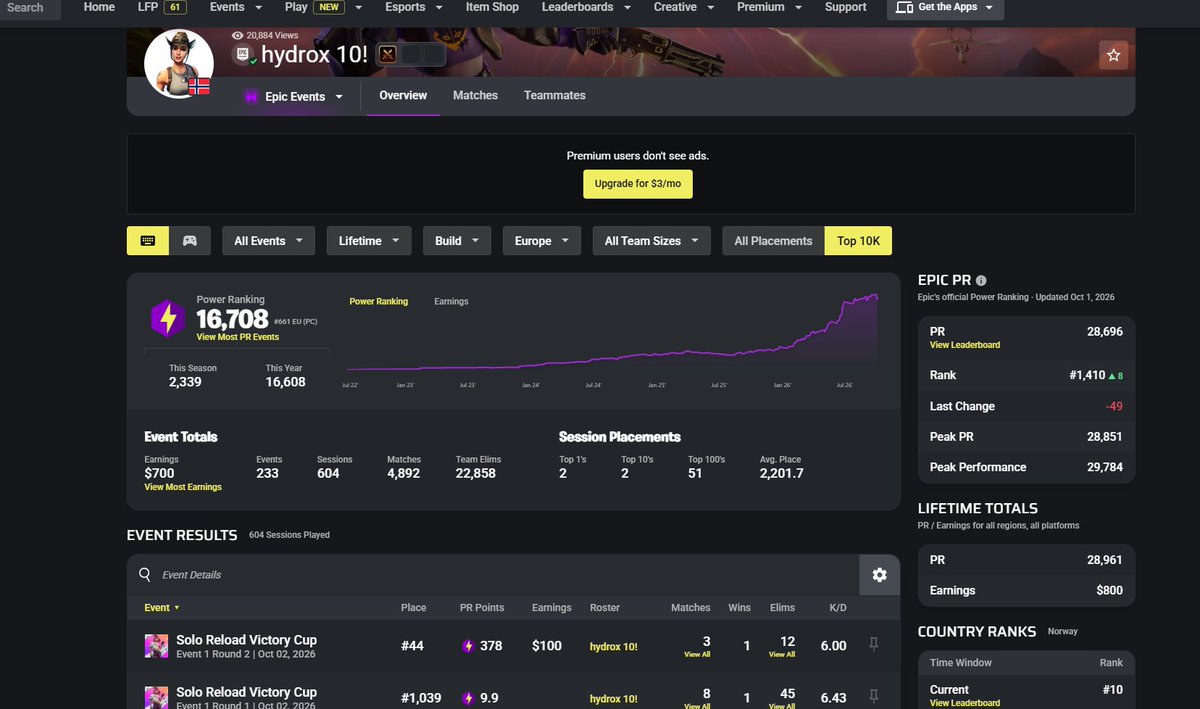Sort by the PR Points column header
The width and height of the screenshot is (1200, 709).
click(x=482, y=608)
